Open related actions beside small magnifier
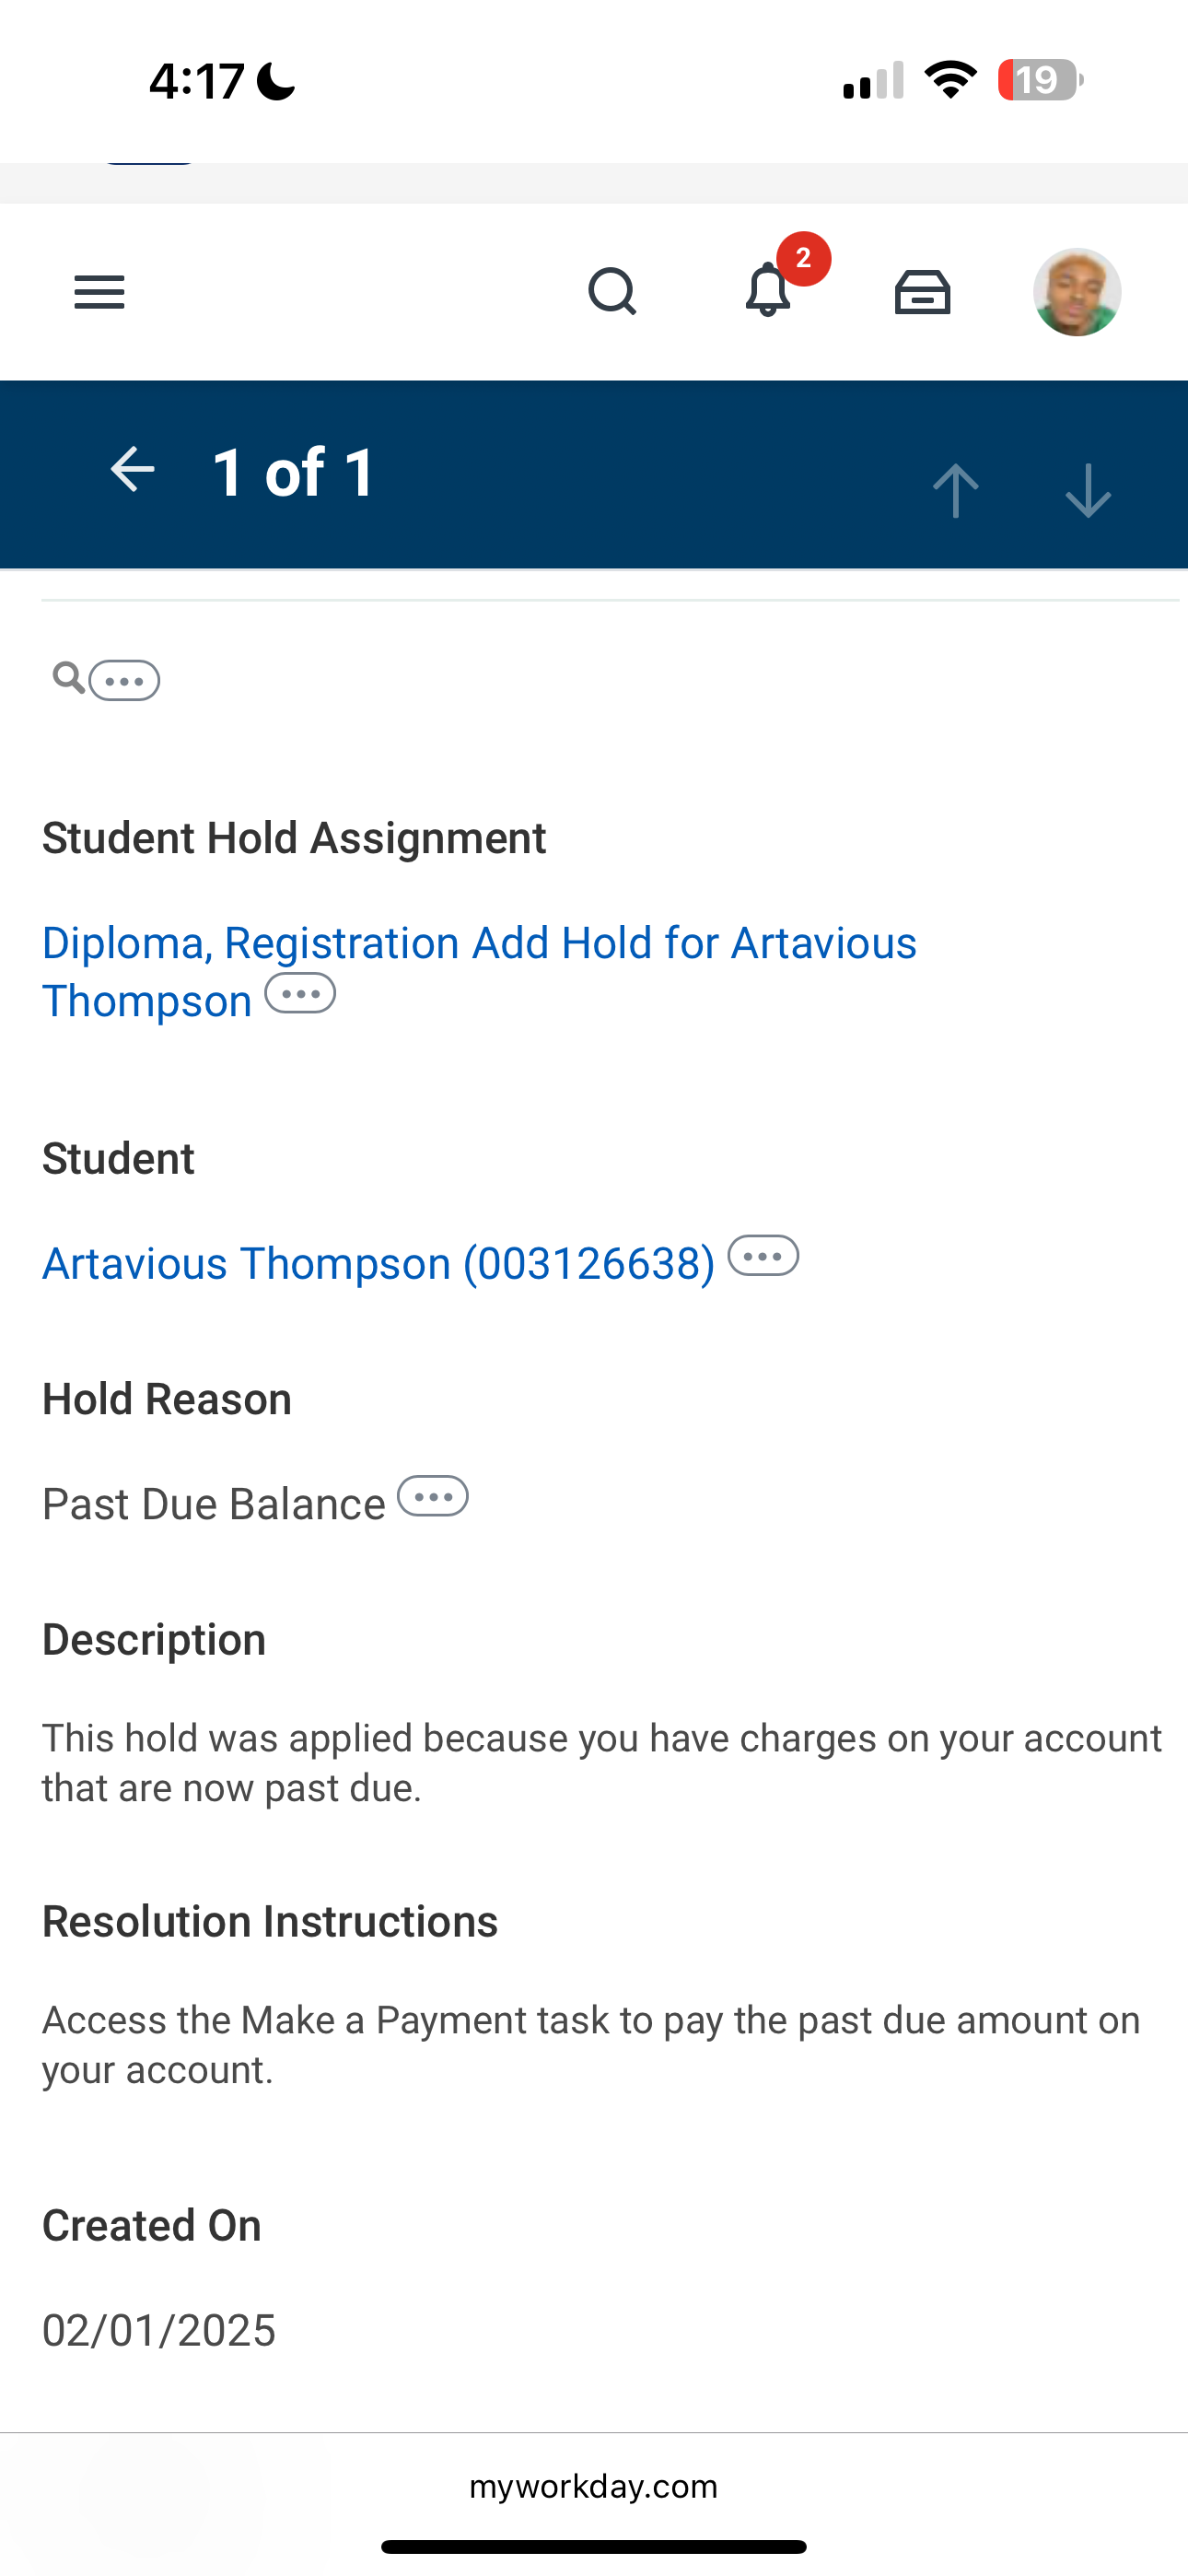Viewport: 1188px width, 2576px height. click(x=124, y=681)
